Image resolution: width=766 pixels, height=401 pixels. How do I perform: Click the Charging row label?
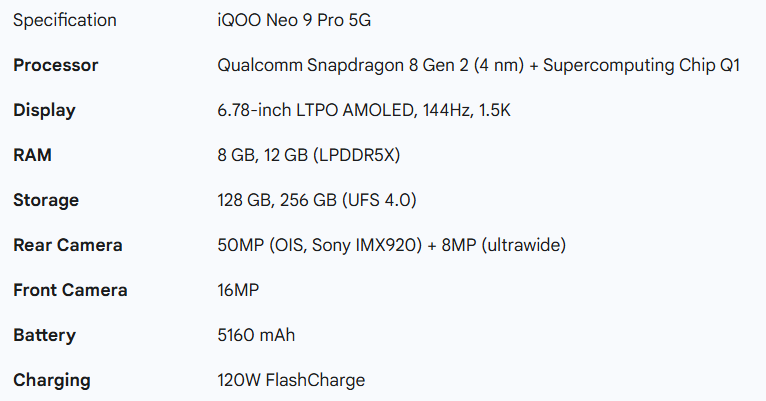(x=52, y=380)
